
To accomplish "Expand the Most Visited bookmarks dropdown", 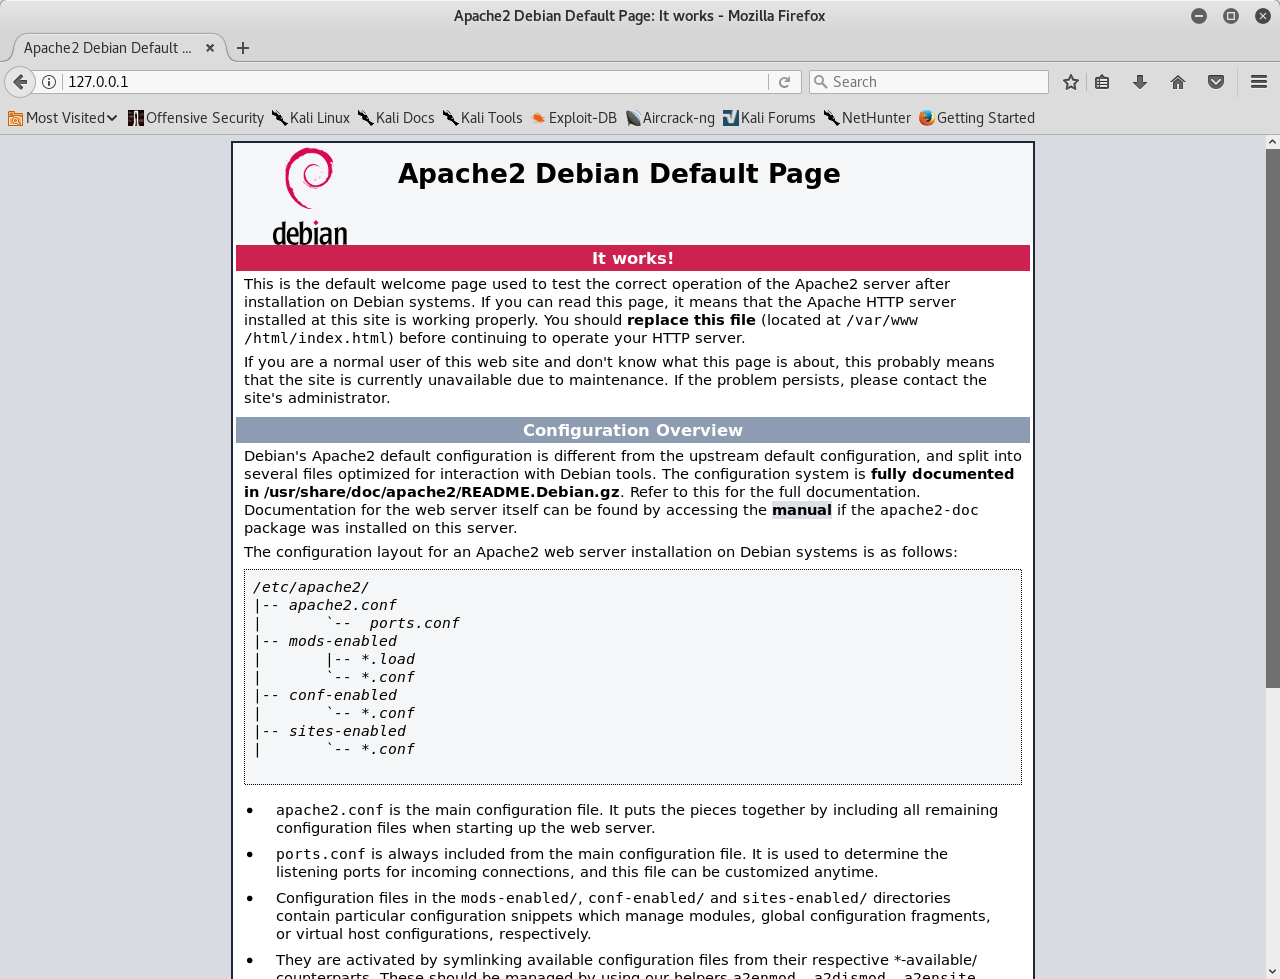I will [63, 118].
